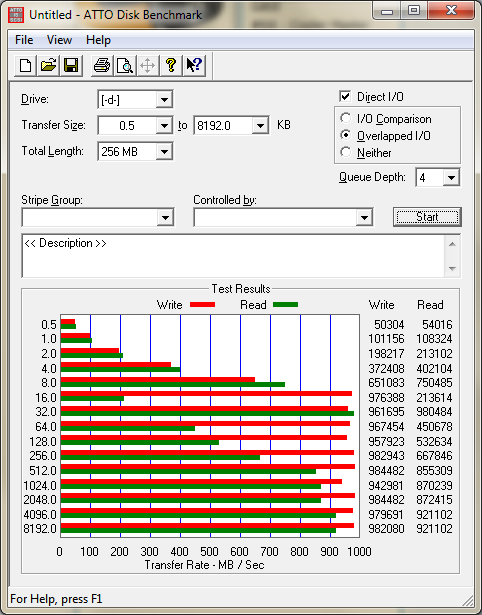Expand the Drive dropdown list

click(164, 100)
